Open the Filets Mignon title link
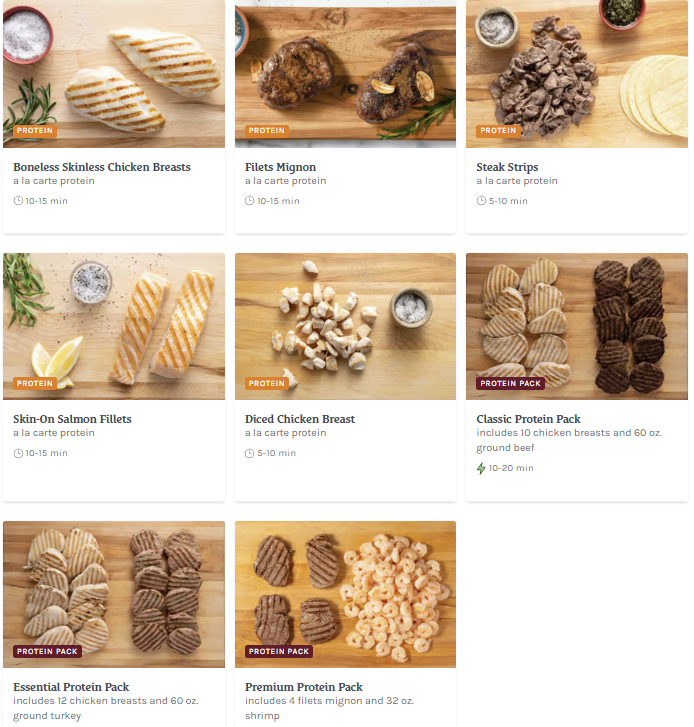The image size is (694, 727). [280, 167]
